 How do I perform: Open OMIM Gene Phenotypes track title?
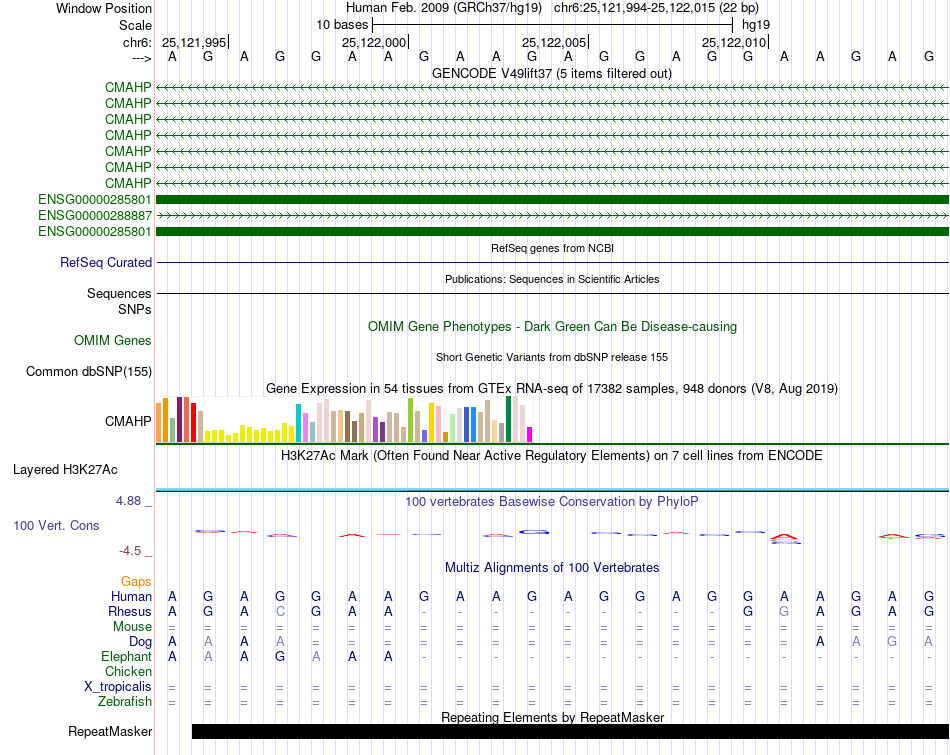coord(552,327)
